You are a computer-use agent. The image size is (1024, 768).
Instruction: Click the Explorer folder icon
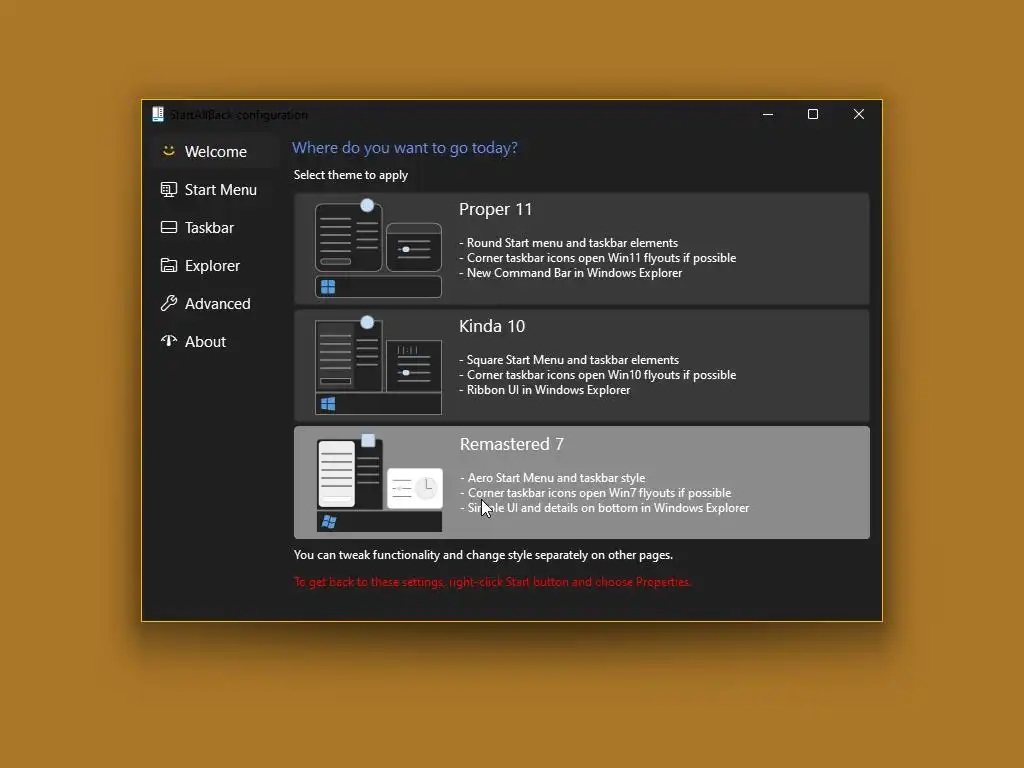[168, 265]
